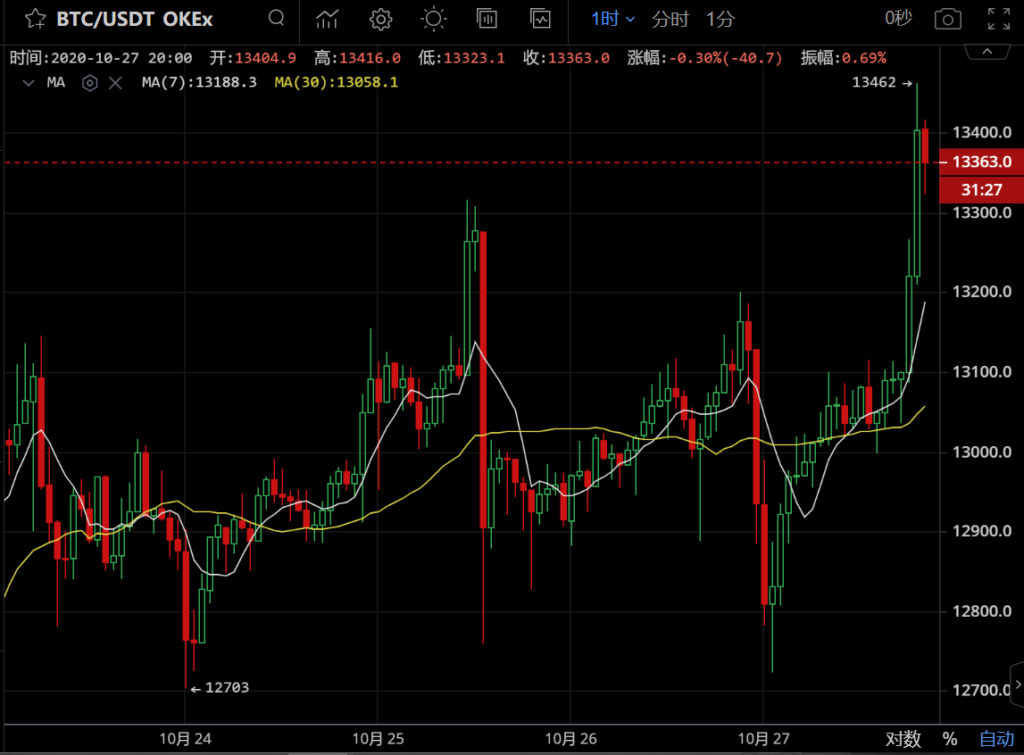Open chart settings gear
The image size is (1024, 755).
(381, 19)
